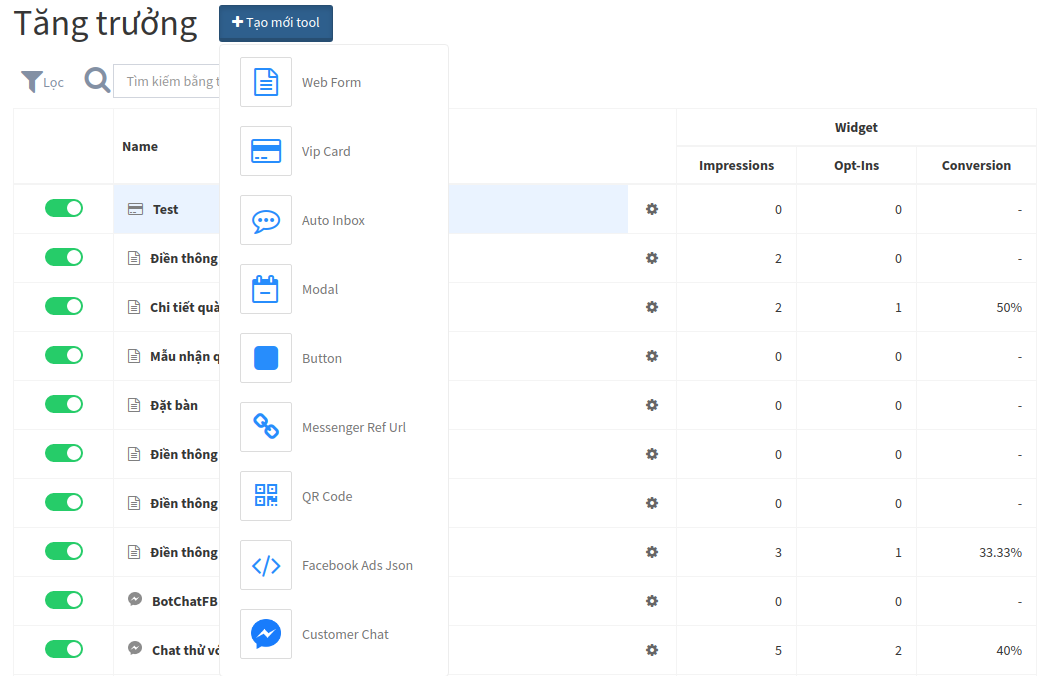Open settings gear for Chi tiết quà row
This screenshot has height=676, width=1038.
coord(652,307)
